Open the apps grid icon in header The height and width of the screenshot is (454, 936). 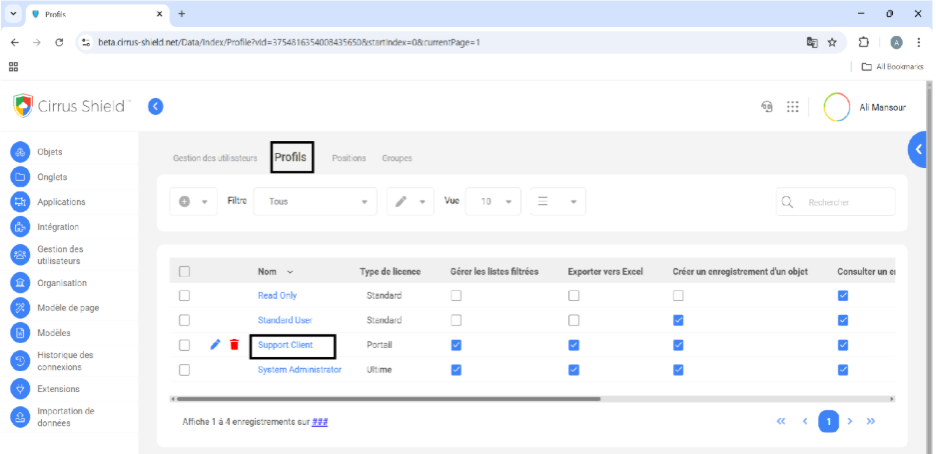point(793,107)
